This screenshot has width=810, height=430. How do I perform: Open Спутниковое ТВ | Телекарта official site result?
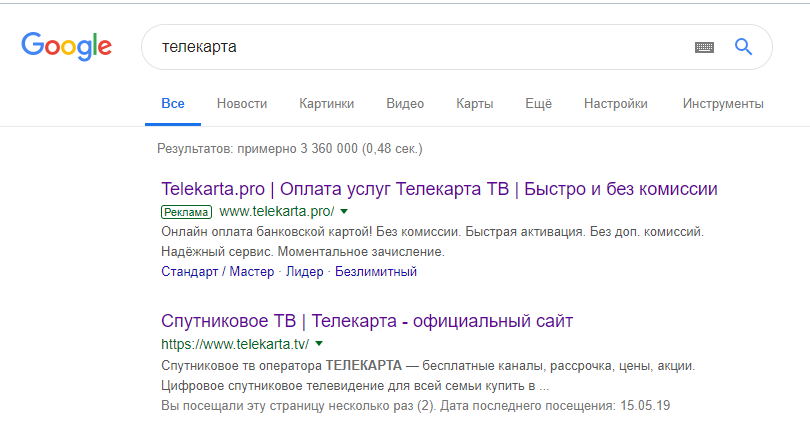[367, 321]
